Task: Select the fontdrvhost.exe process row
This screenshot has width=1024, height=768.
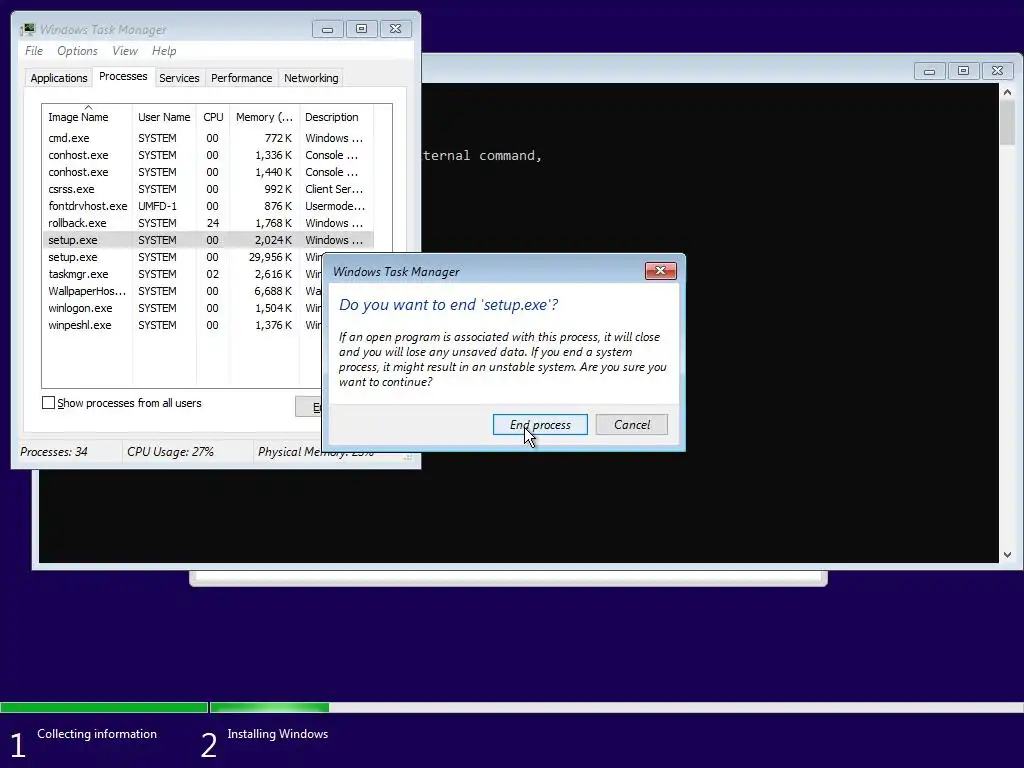Action: [x=208, y=206]
